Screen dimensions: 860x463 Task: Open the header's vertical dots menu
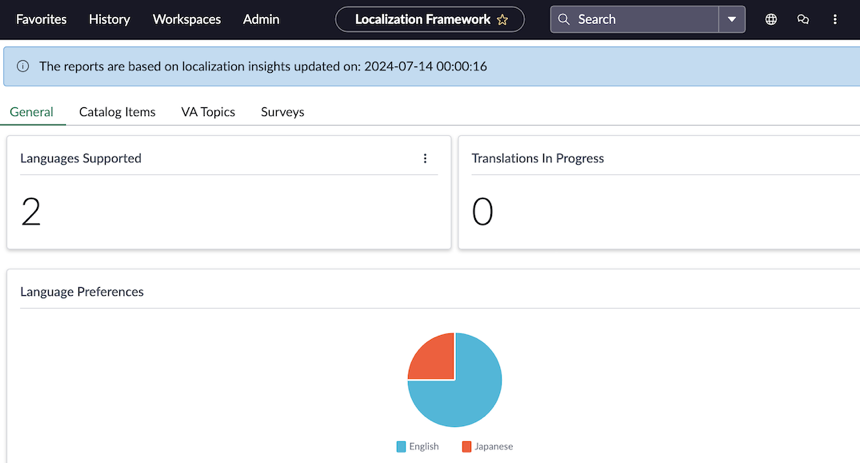(835, 19)
